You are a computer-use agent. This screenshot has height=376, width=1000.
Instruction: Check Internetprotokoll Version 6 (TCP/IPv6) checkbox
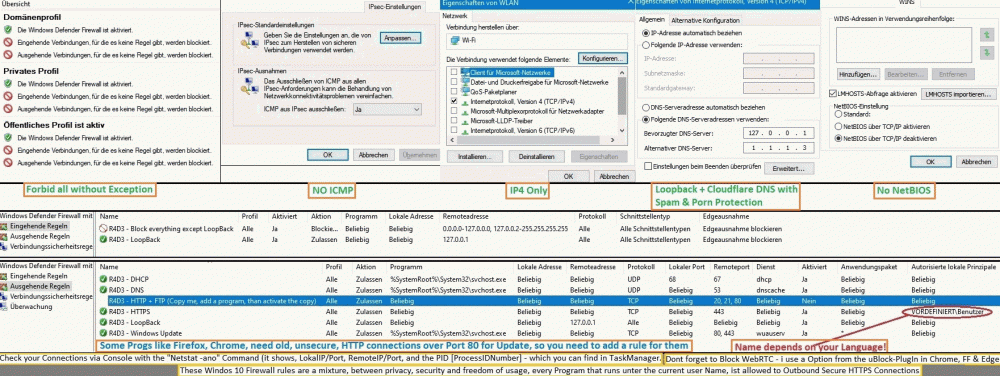pyautogui.click(x=453, y=130)
